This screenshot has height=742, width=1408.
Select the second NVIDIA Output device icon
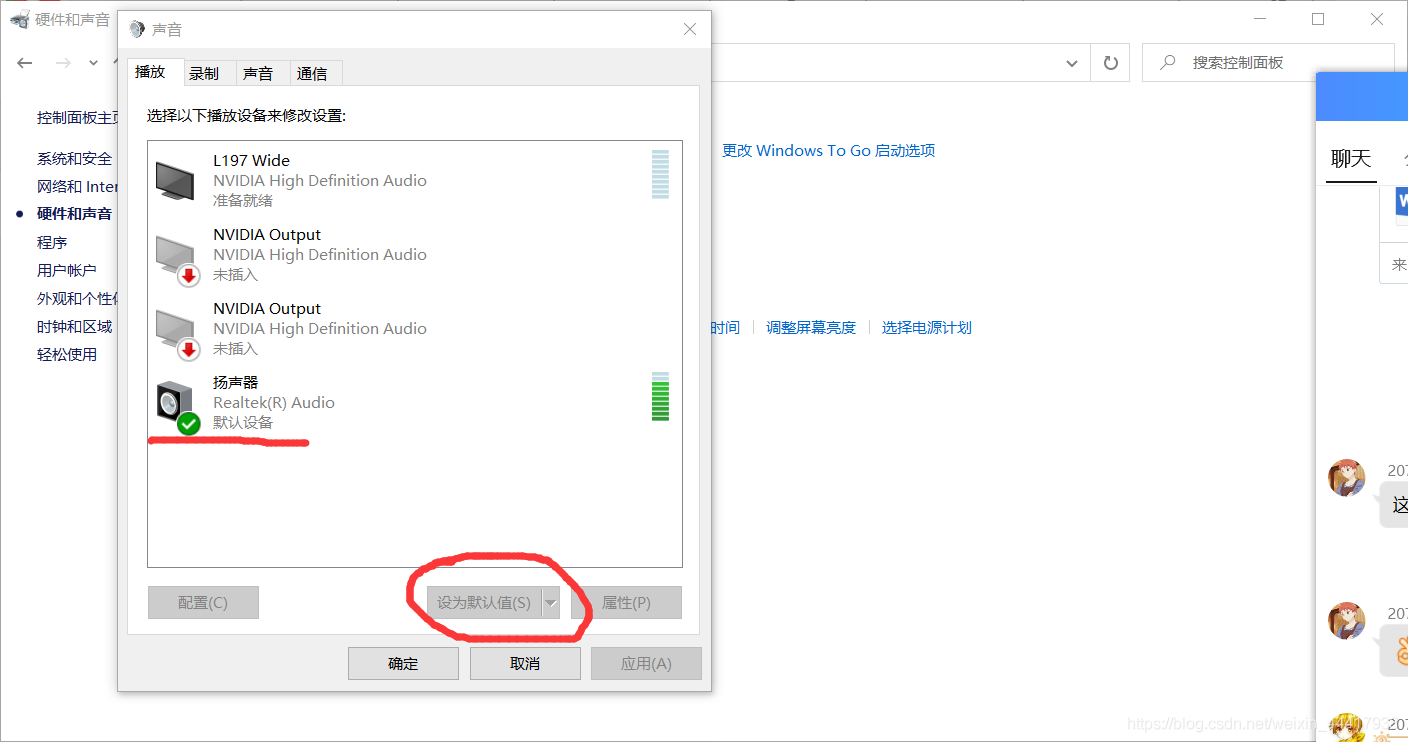pyautogui.click(x=177, y=333)
